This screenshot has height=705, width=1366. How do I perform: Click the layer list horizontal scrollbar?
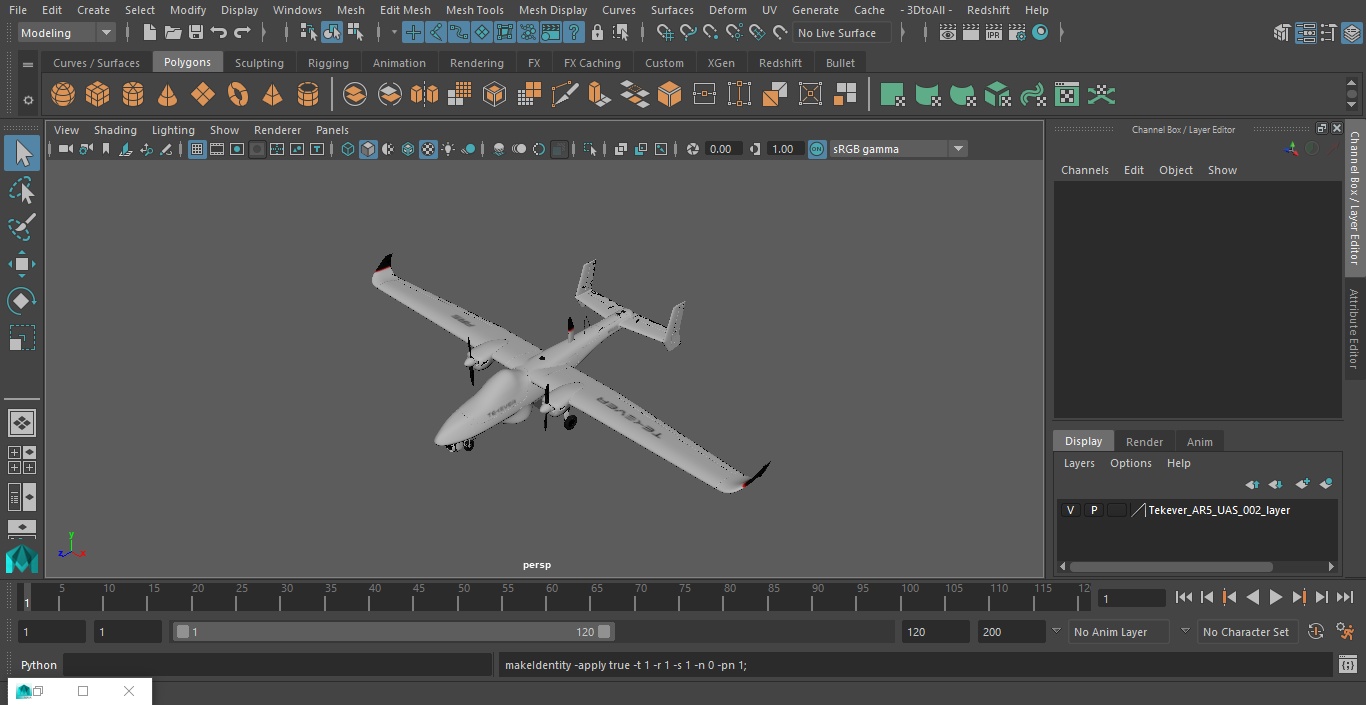click(x=1172, y=566)
